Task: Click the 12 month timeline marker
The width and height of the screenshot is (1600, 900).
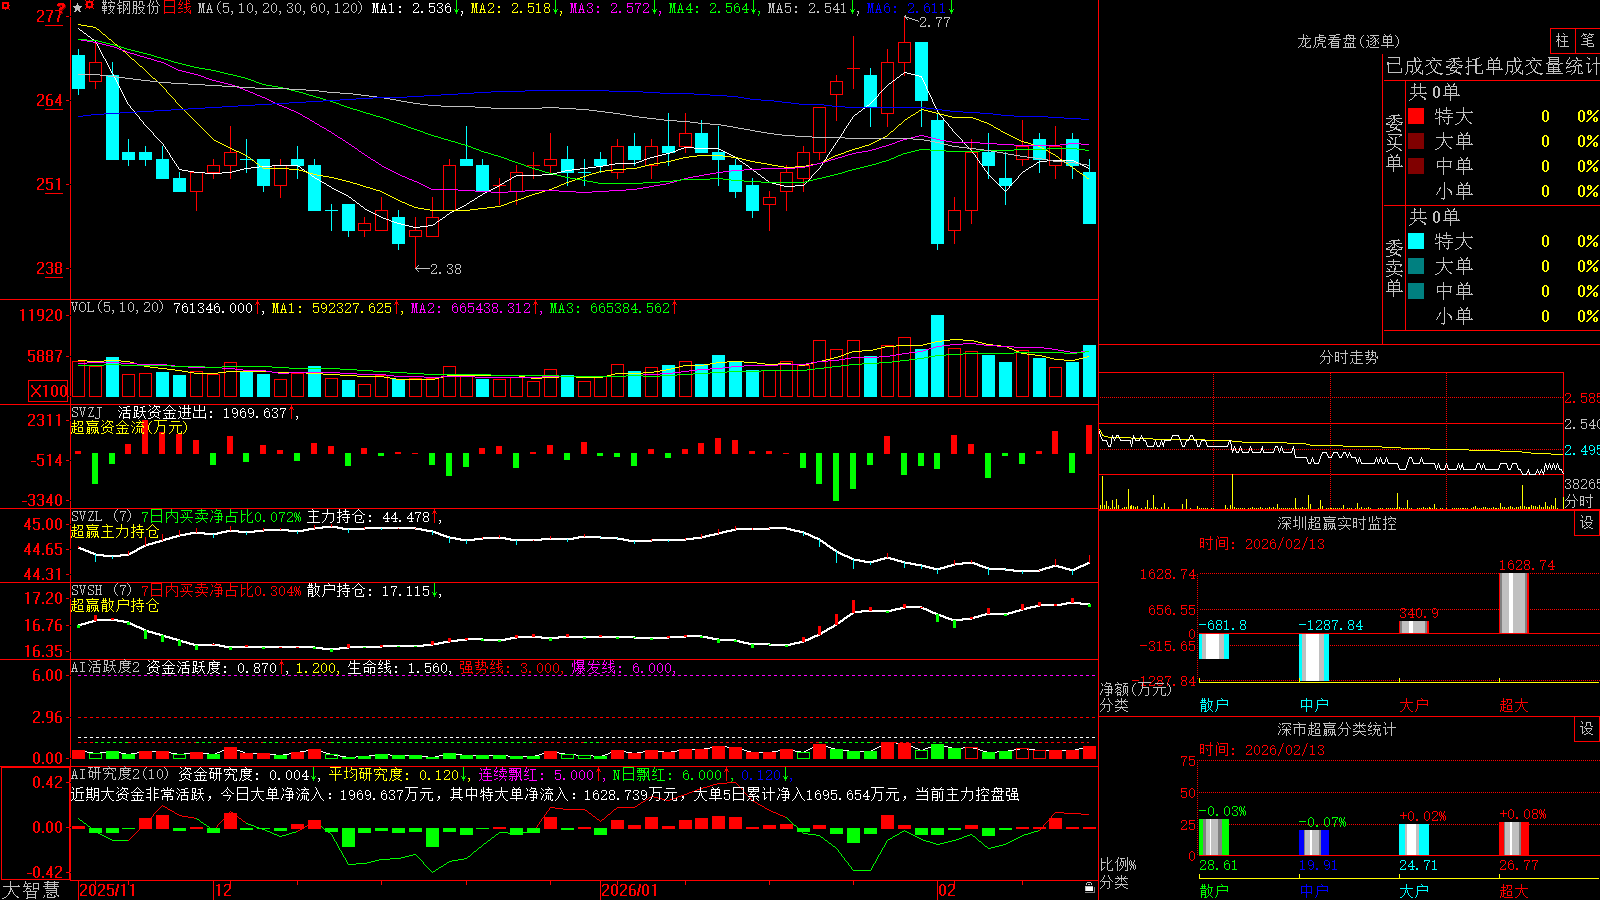Action: click(224, 890)
